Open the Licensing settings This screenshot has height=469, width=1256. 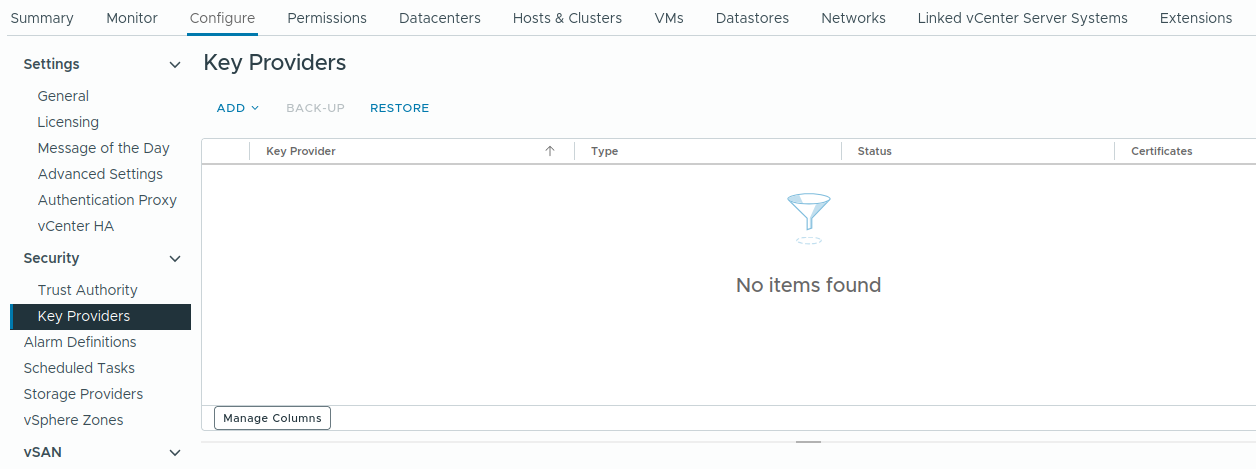pyautogui.click(x=68, y=122)
